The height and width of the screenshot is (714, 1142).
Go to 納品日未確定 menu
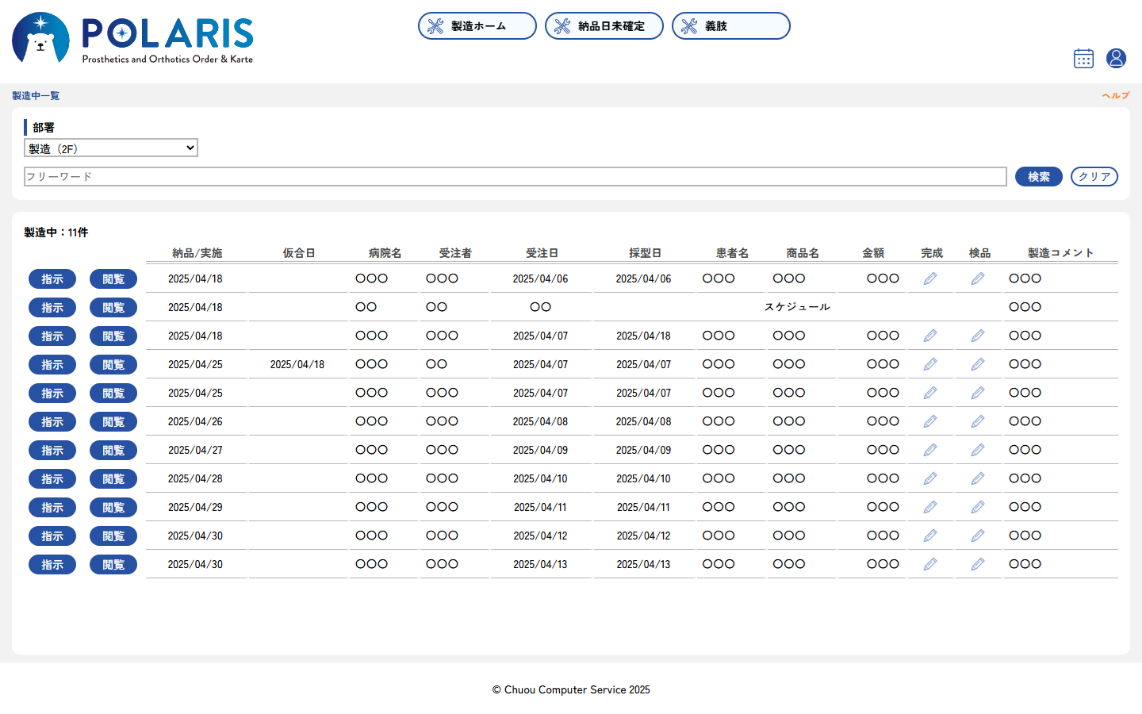604,26
